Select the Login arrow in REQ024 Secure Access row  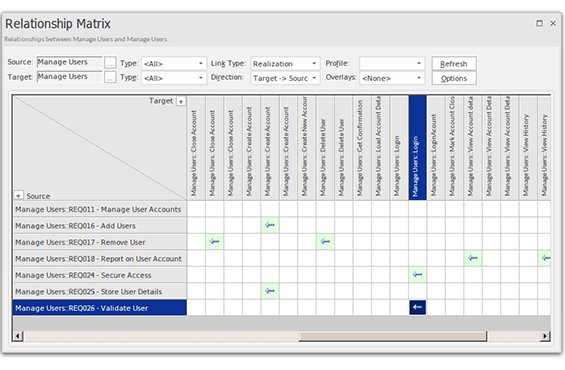click(x=418, y=275)
